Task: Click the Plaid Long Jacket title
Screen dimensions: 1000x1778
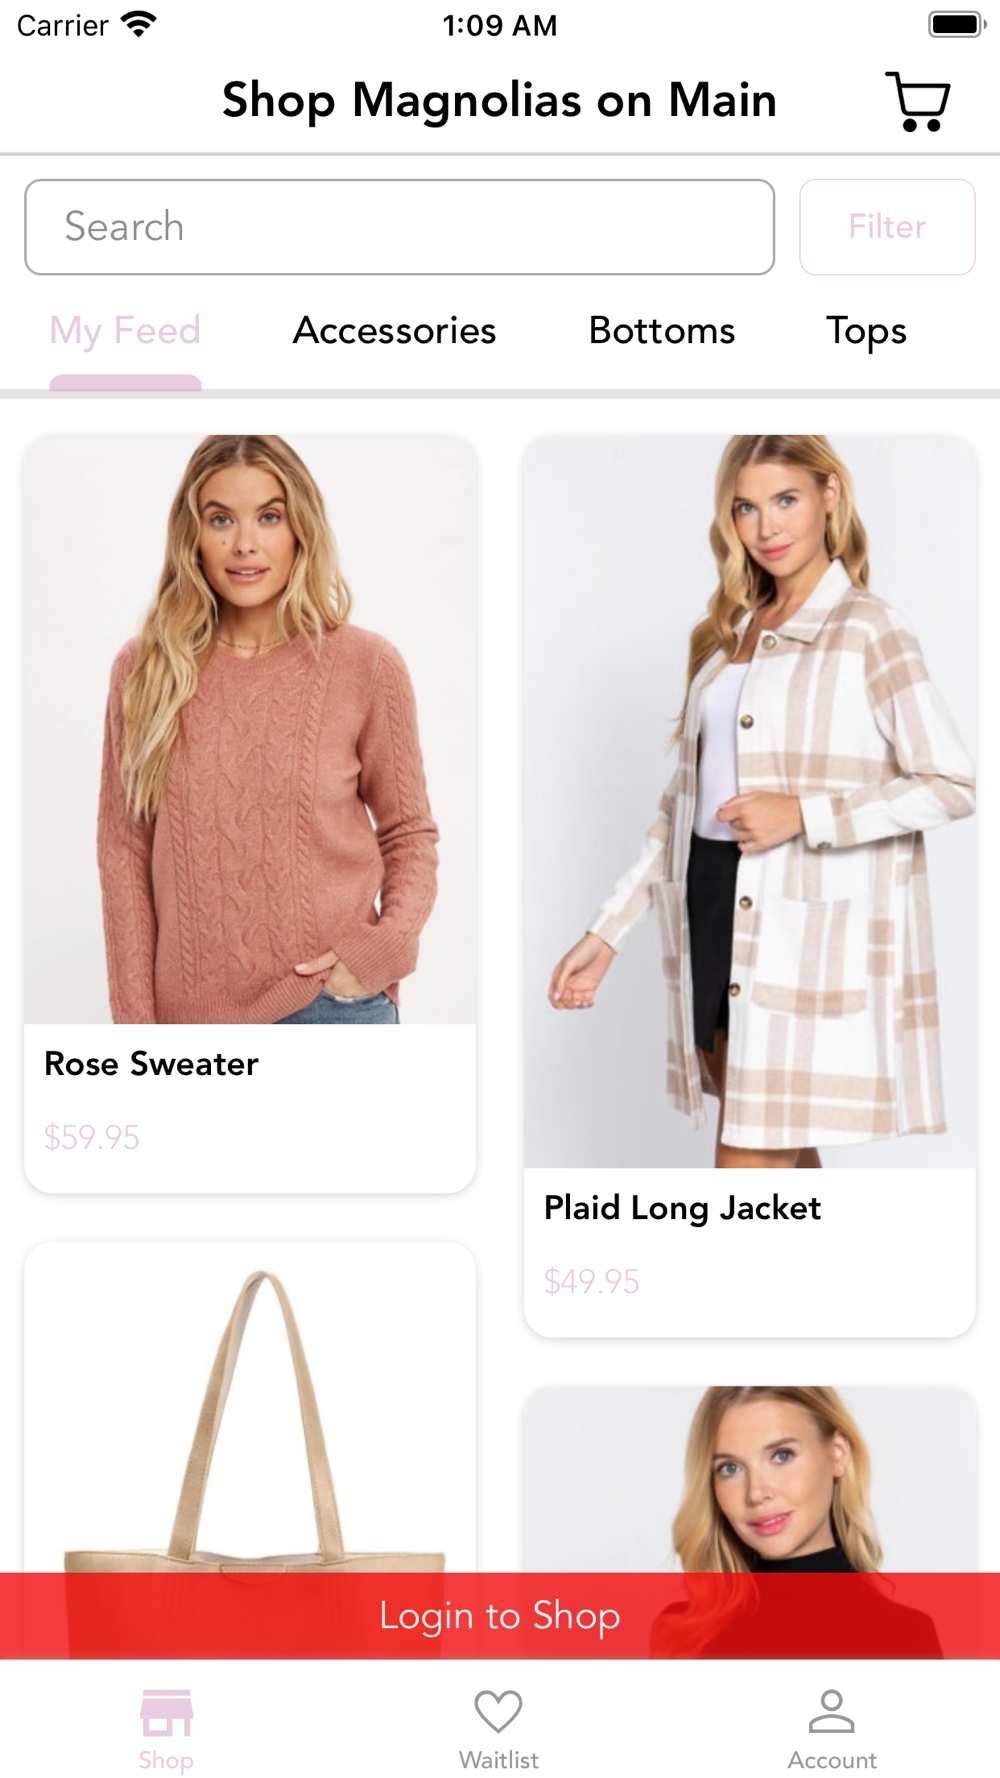Action: coord(682,1208)
